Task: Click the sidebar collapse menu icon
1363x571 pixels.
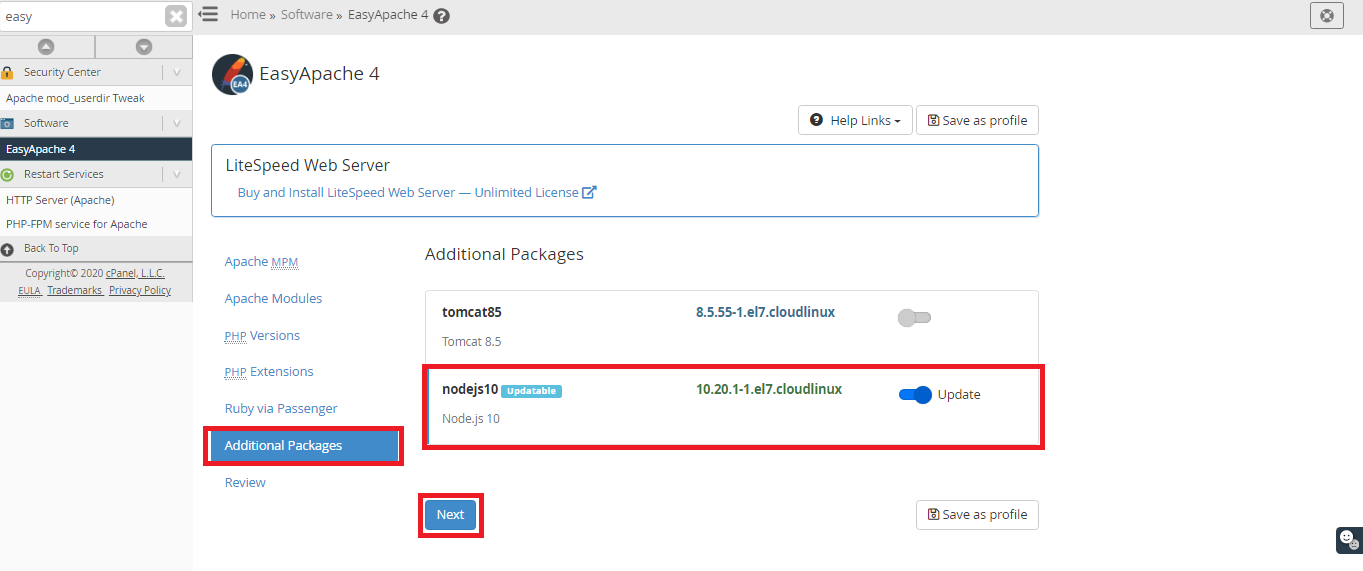Action: tap(208, 14)
